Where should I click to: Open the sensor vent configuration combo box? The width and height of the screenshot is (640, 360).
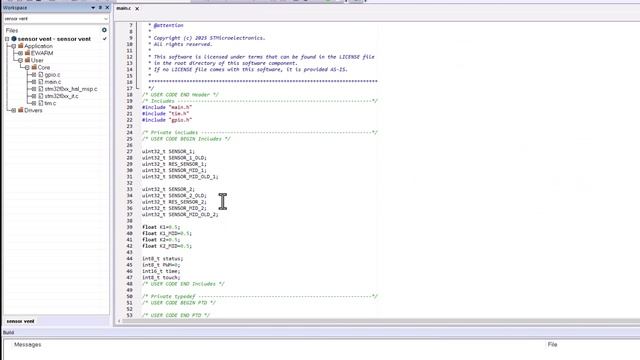[56, 19]
